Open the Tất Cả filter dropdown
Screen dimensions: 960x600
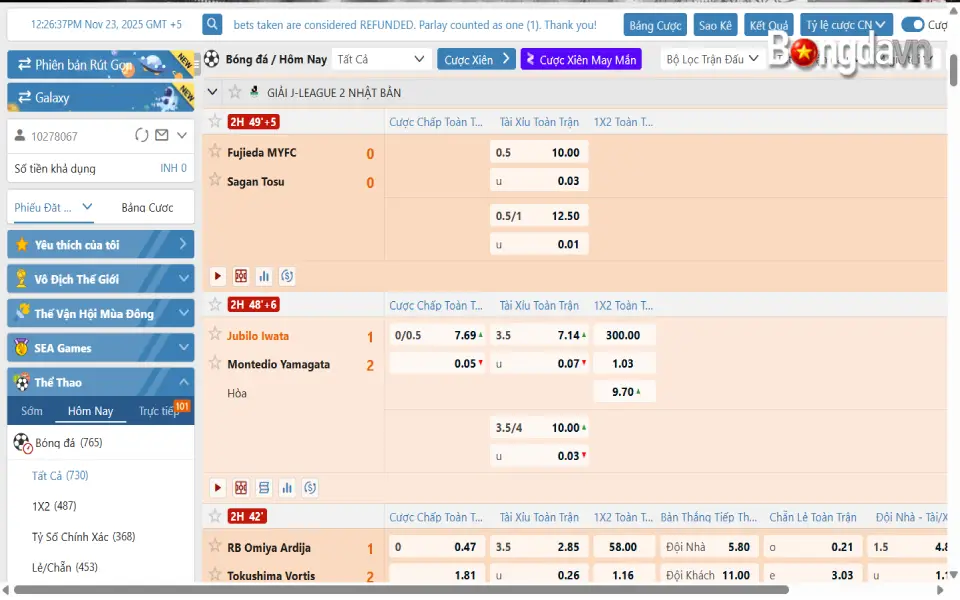click(380, 59)
